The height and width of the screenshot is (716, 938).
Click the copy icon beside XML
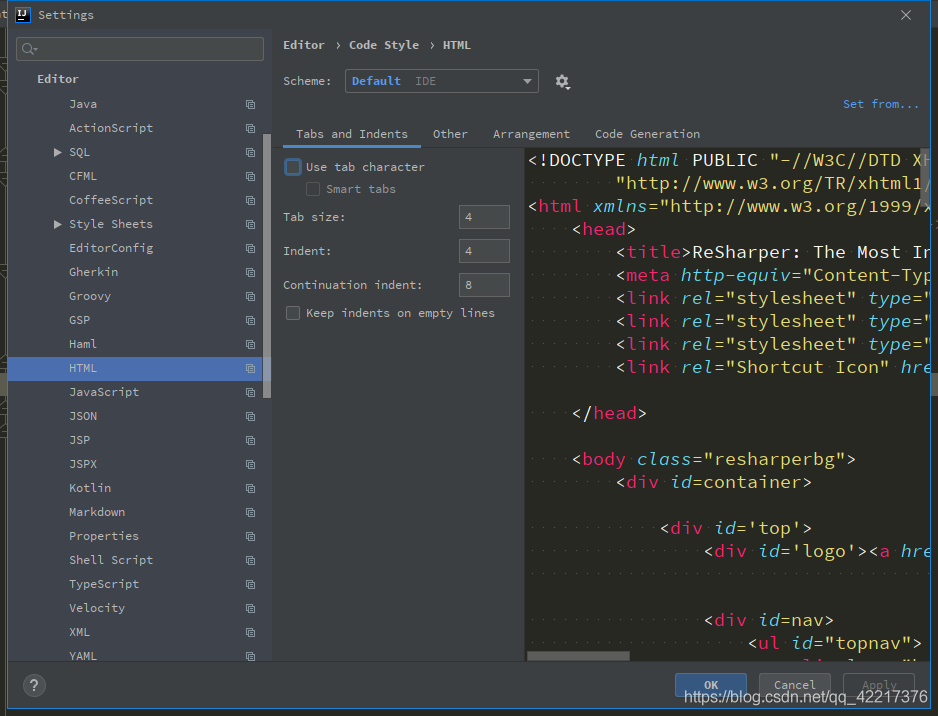tap(251, 632)
